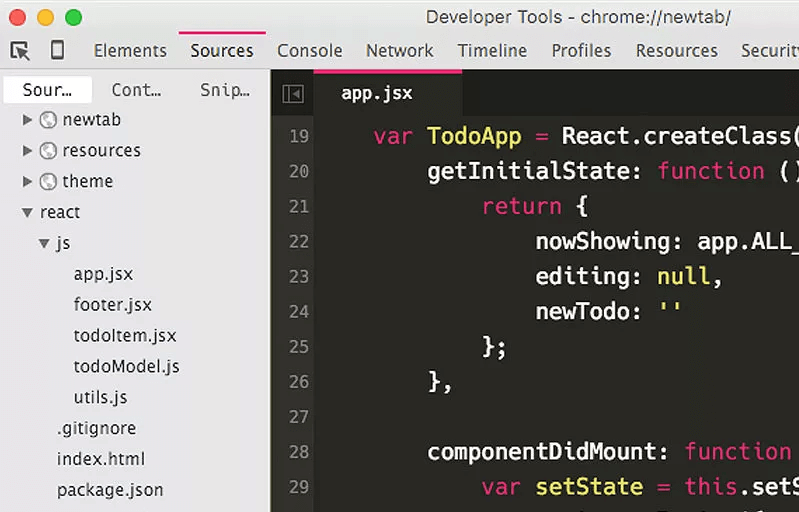Set breakpoint on line number 27
This screenshot has width=799, height=512.
299,417
